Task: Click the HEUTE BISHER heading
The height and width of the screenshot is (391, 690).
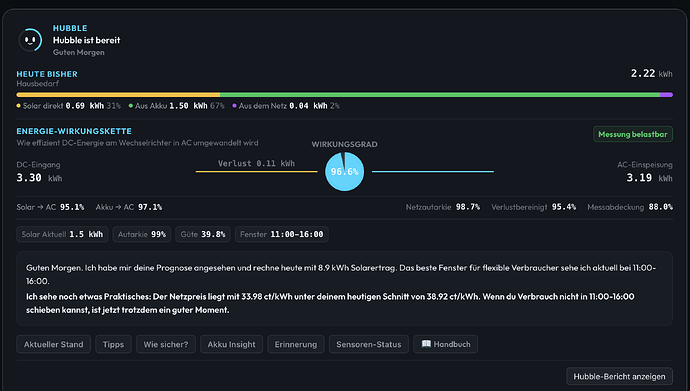Action: click(47, 74)
